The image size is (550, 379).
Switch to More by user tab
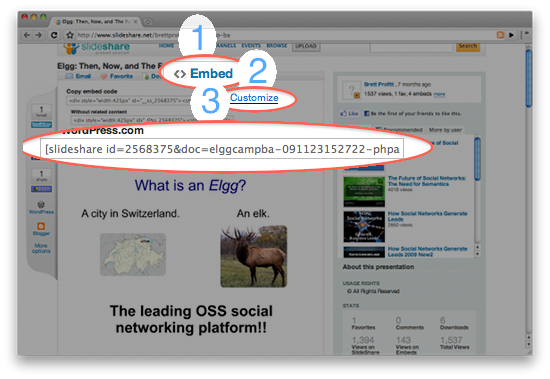pos(445,130)
